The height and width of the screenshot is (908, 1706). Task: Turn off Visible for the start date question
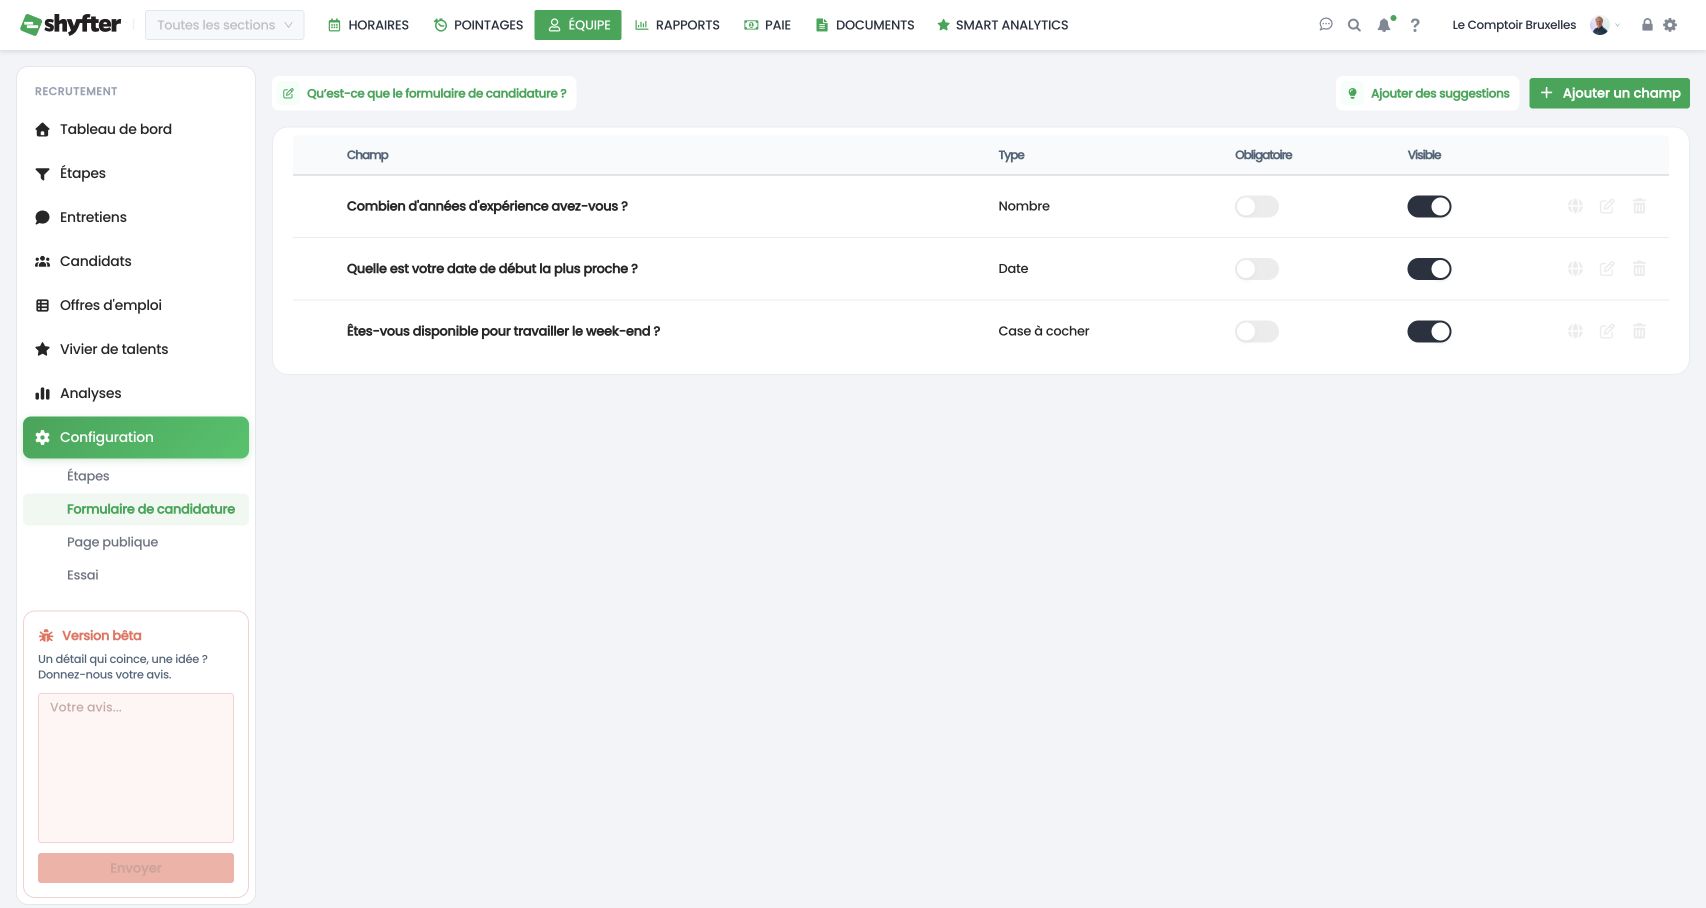(1429, 269)
